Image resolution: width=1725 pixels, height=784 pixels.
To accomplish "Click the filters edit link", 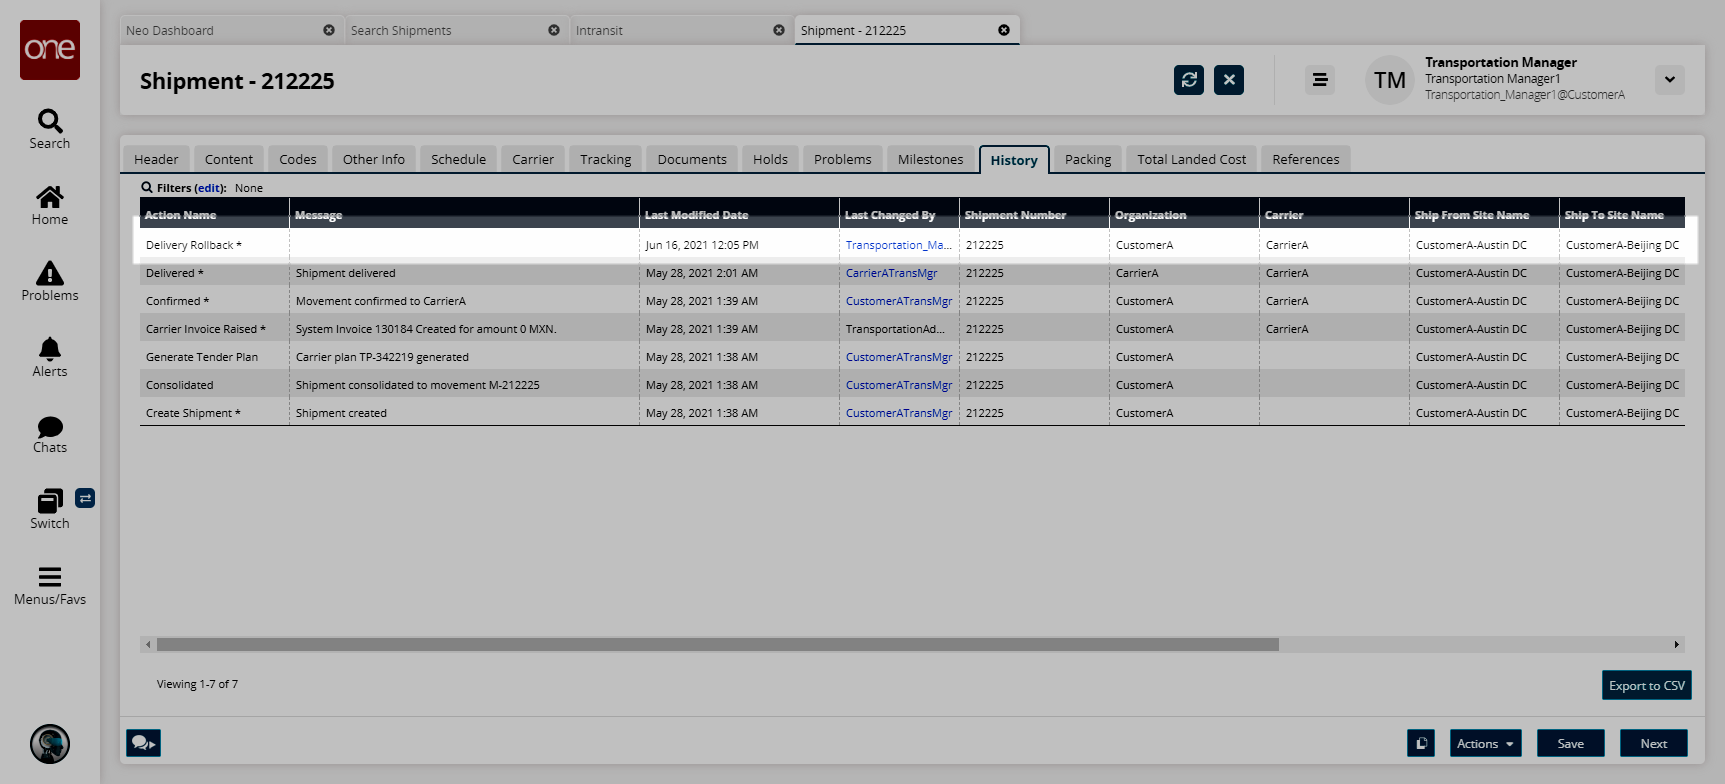I will tap(209, 188).
